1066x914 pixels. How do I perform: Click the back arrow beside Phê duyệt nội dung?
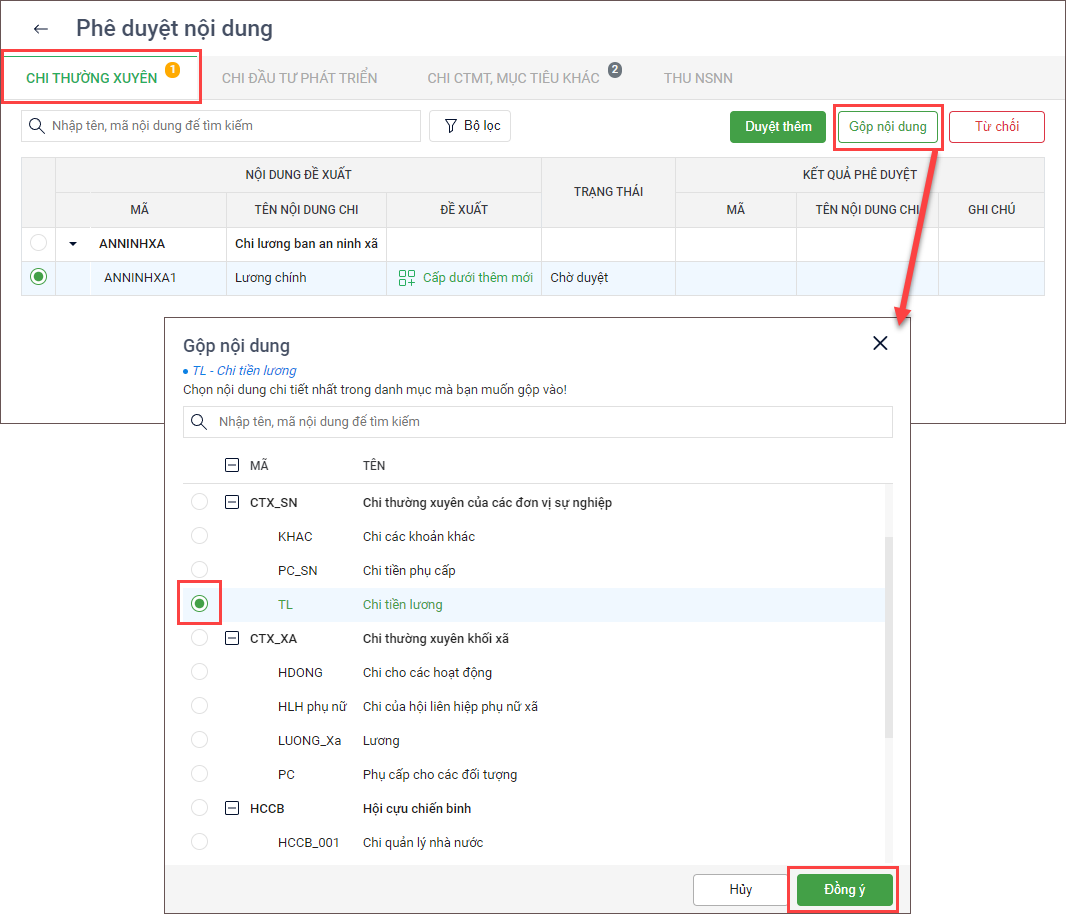click(41, 29)
